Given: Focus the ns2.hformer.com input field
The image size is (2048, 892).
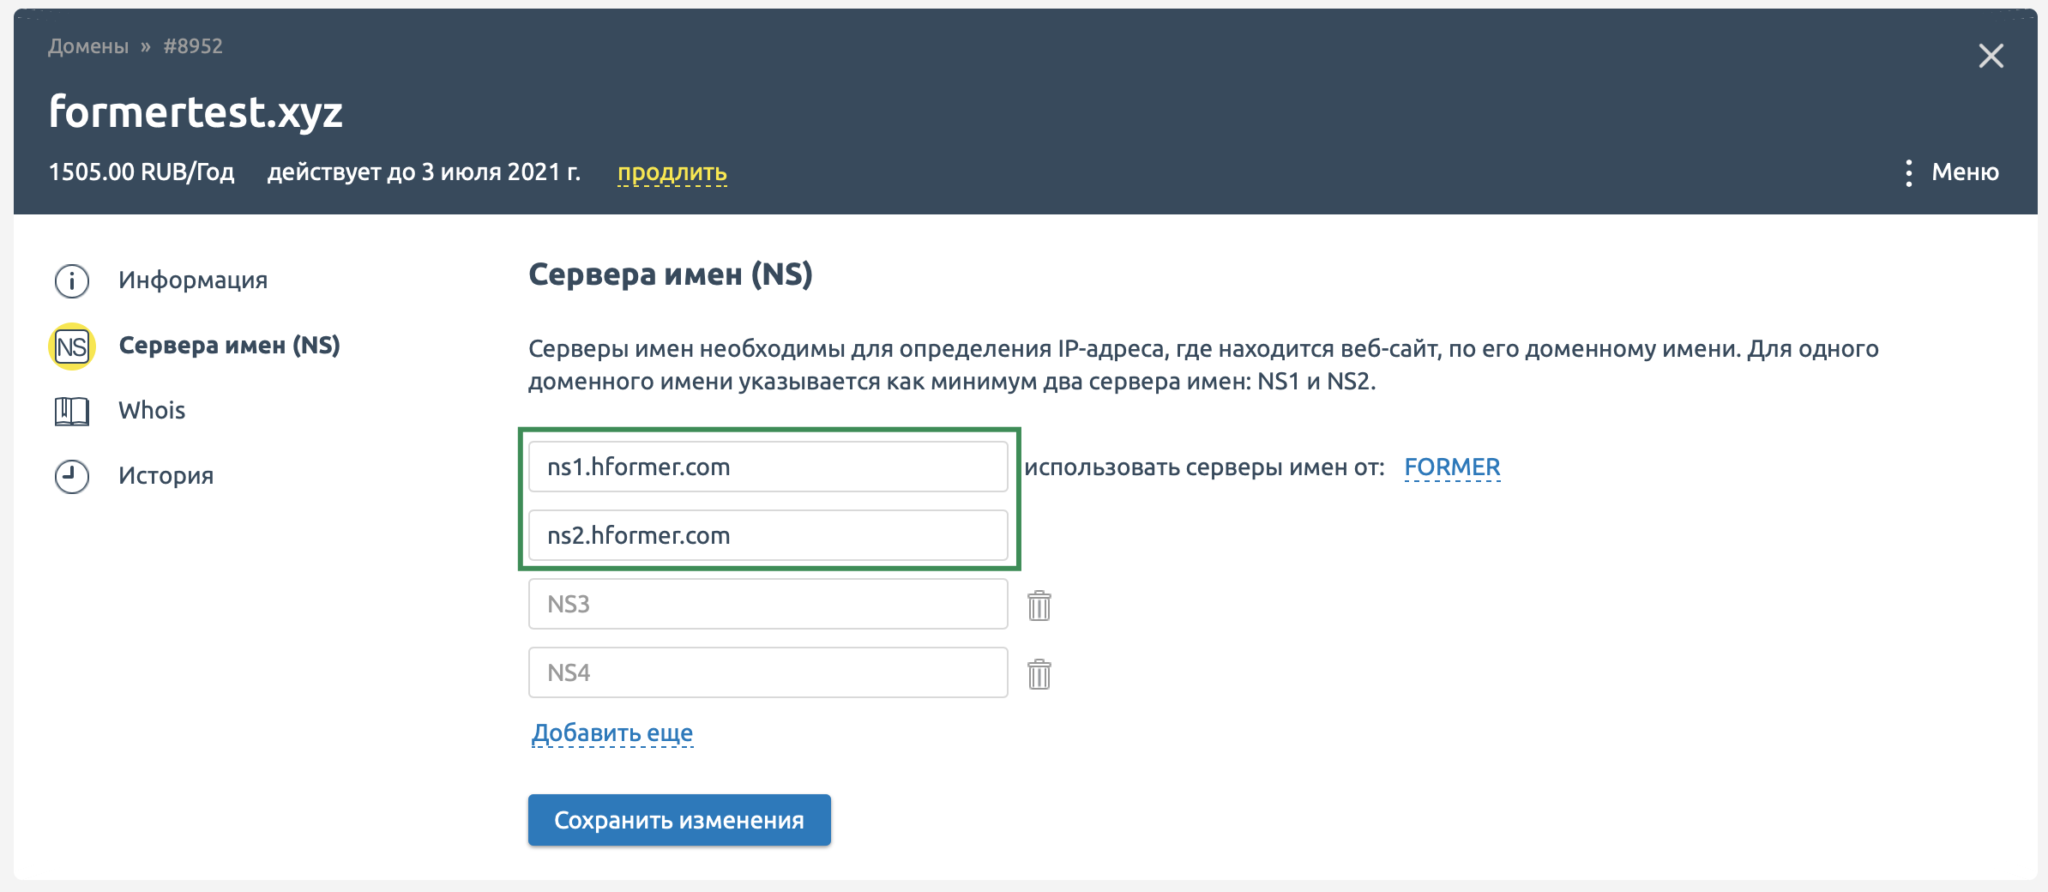Looking at the screenshot, I should (768, 535).
